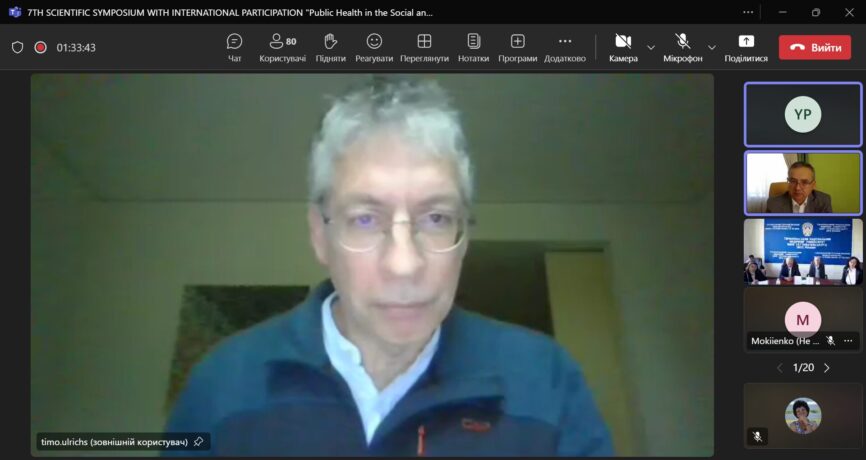The height and width of the screenshot is (460, 866).
Task: Open the Реагувати reactions menu
Action: tap(374, 47)
